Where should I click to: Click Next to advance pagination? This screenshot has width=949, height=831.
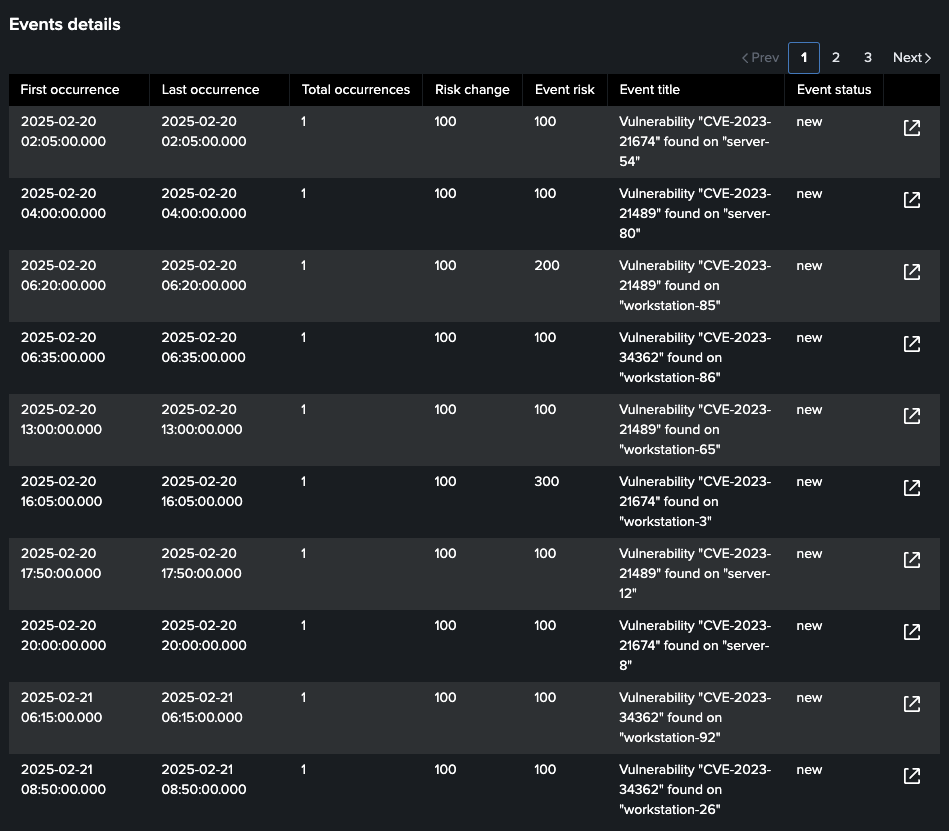(911, 58)
